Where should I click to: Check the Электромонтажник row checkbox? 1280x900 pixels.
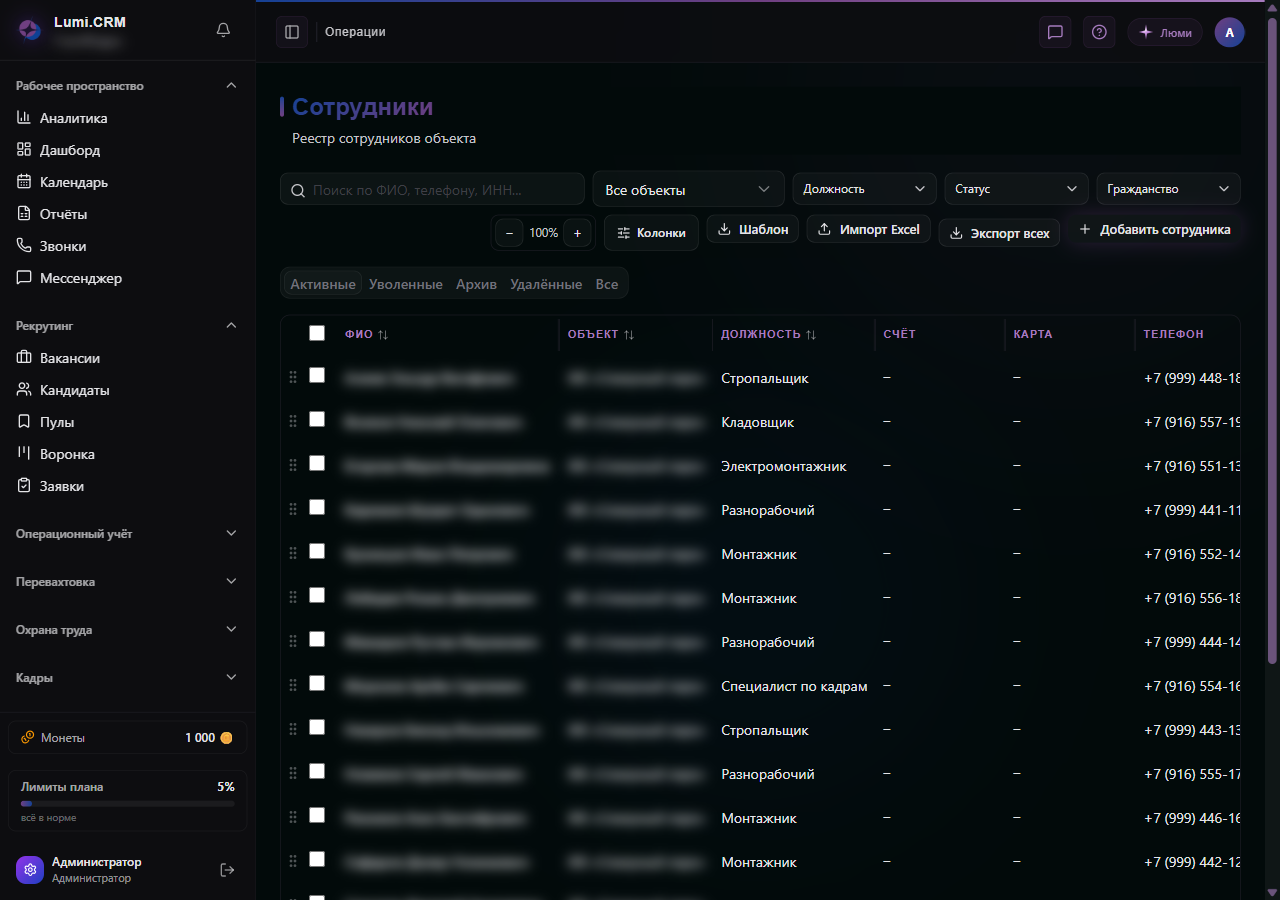coord(317,463)
